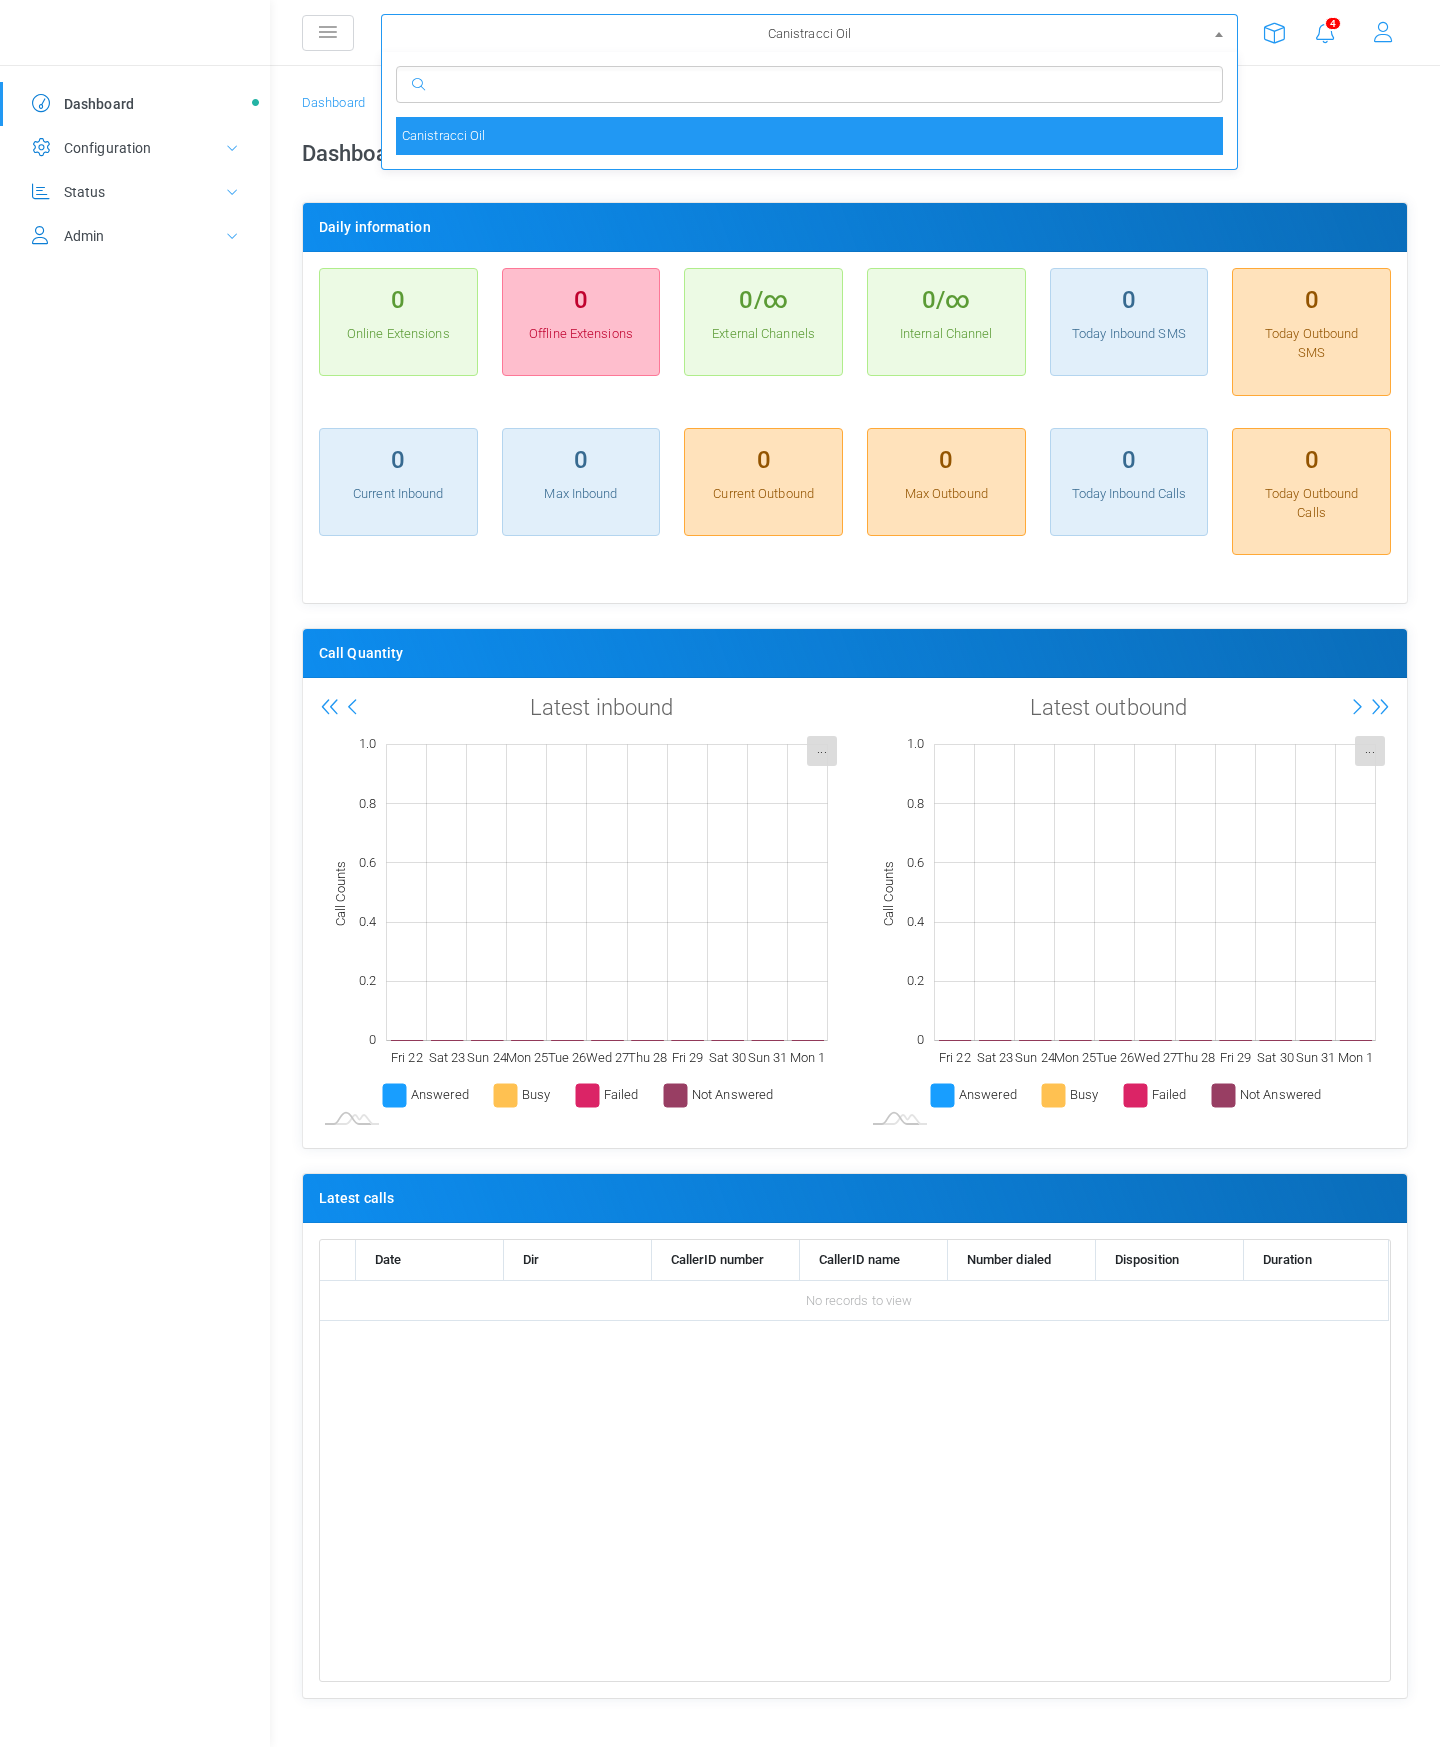Open the user profile icon
This screenshot has height=1747, width=1440.
[1383, 33]
